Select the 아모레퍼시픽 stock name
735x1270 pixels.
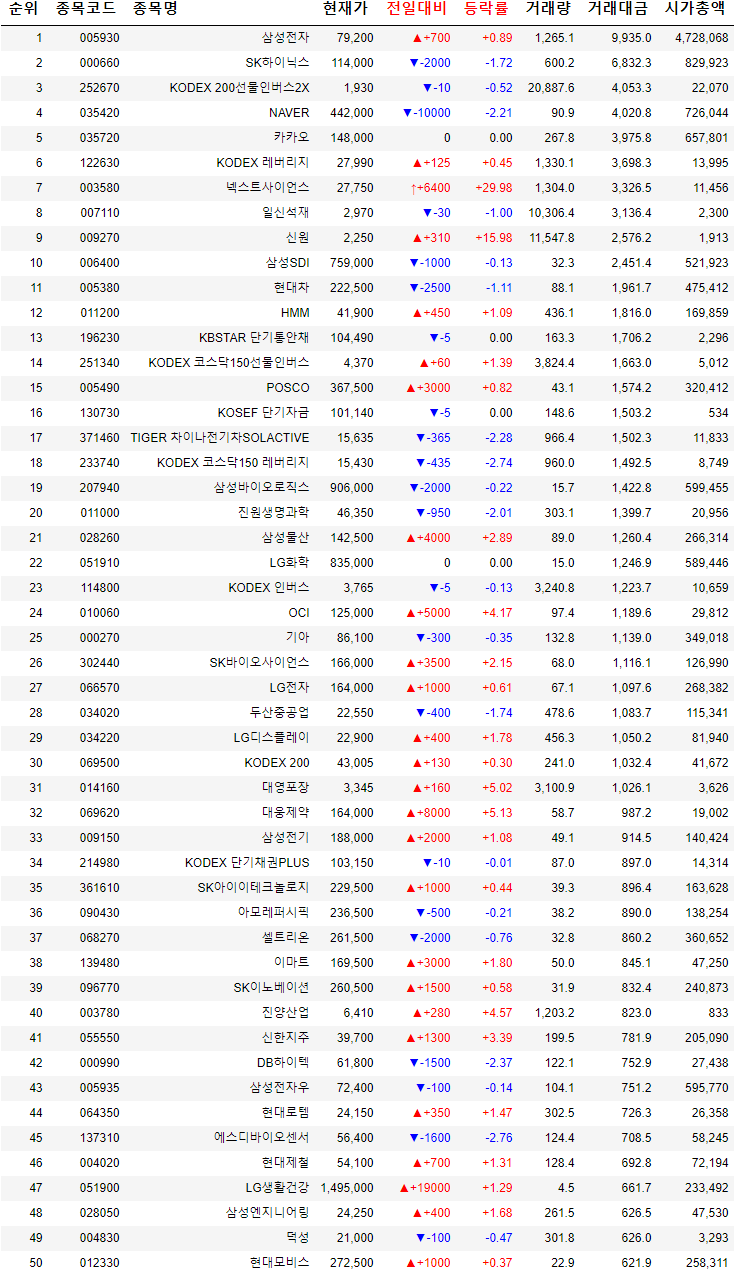274,913
